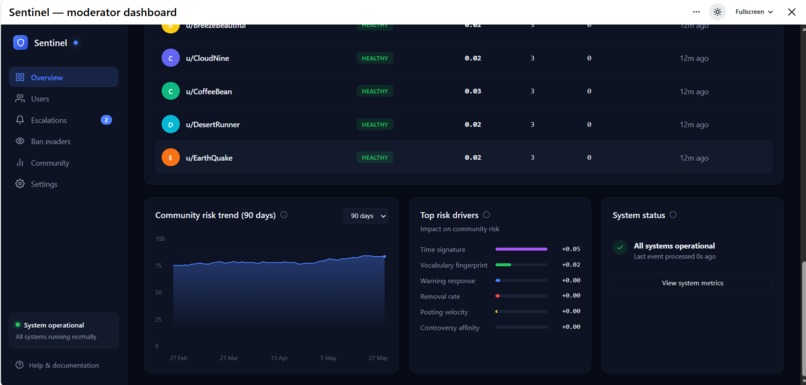Click the u/EarthQuake orange avatar
806x385 pixels.
[171, 158]
